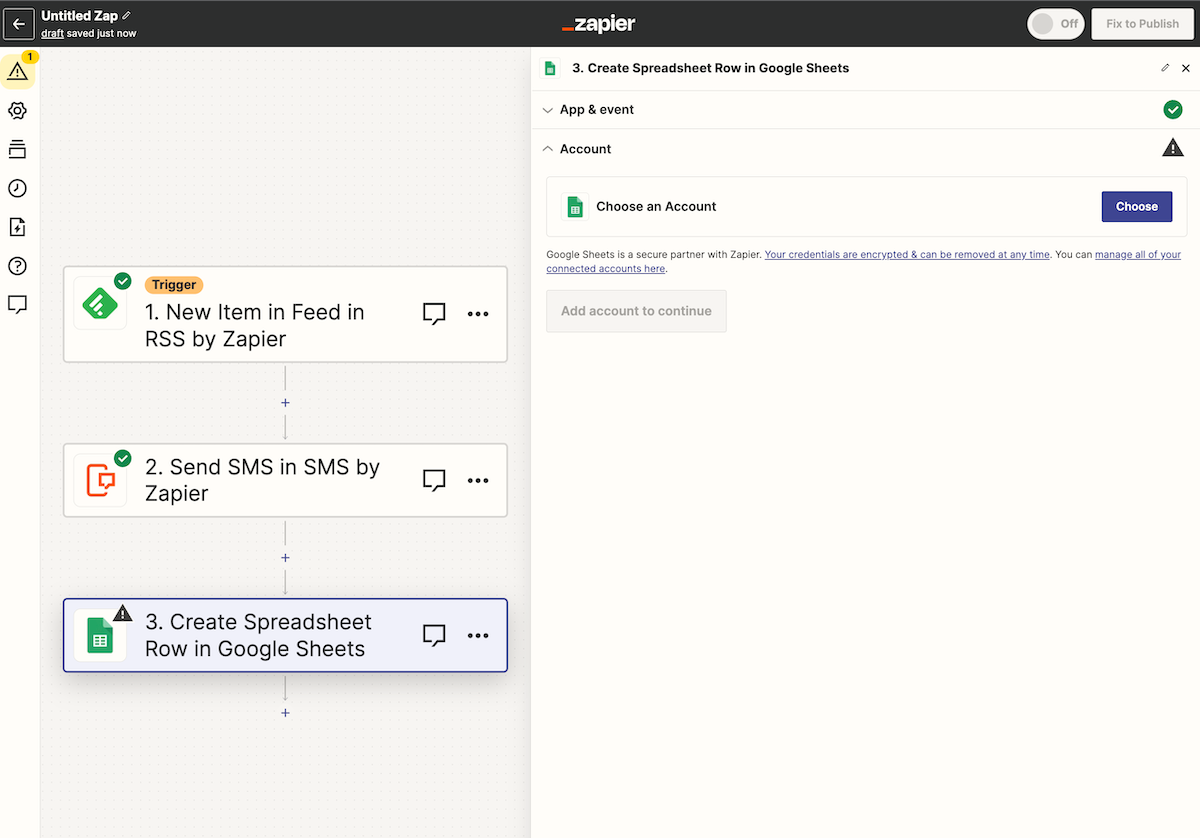The width and height of the screenshot is (1200, 838).
Task: Add step below Google Sheets action
Action: pos(285,713)
